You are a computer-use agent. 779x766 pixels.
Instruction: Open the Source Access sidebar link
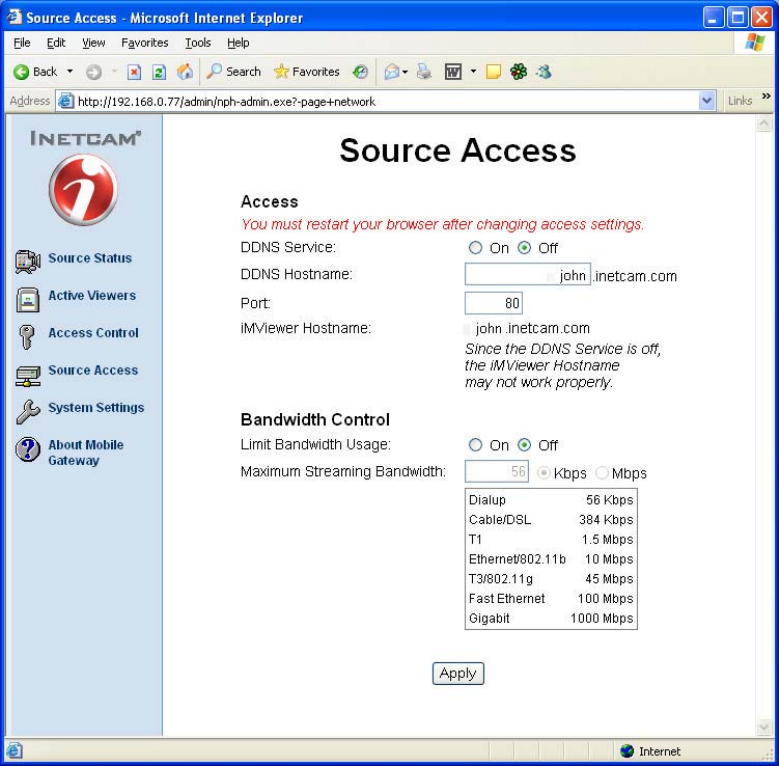[x=93, y=370]
